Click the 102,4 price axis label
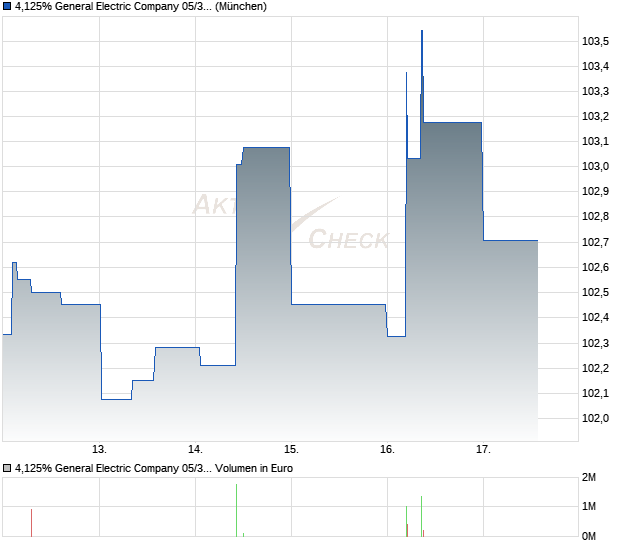Viewport: 620px width, 546px height. point(595,317)
